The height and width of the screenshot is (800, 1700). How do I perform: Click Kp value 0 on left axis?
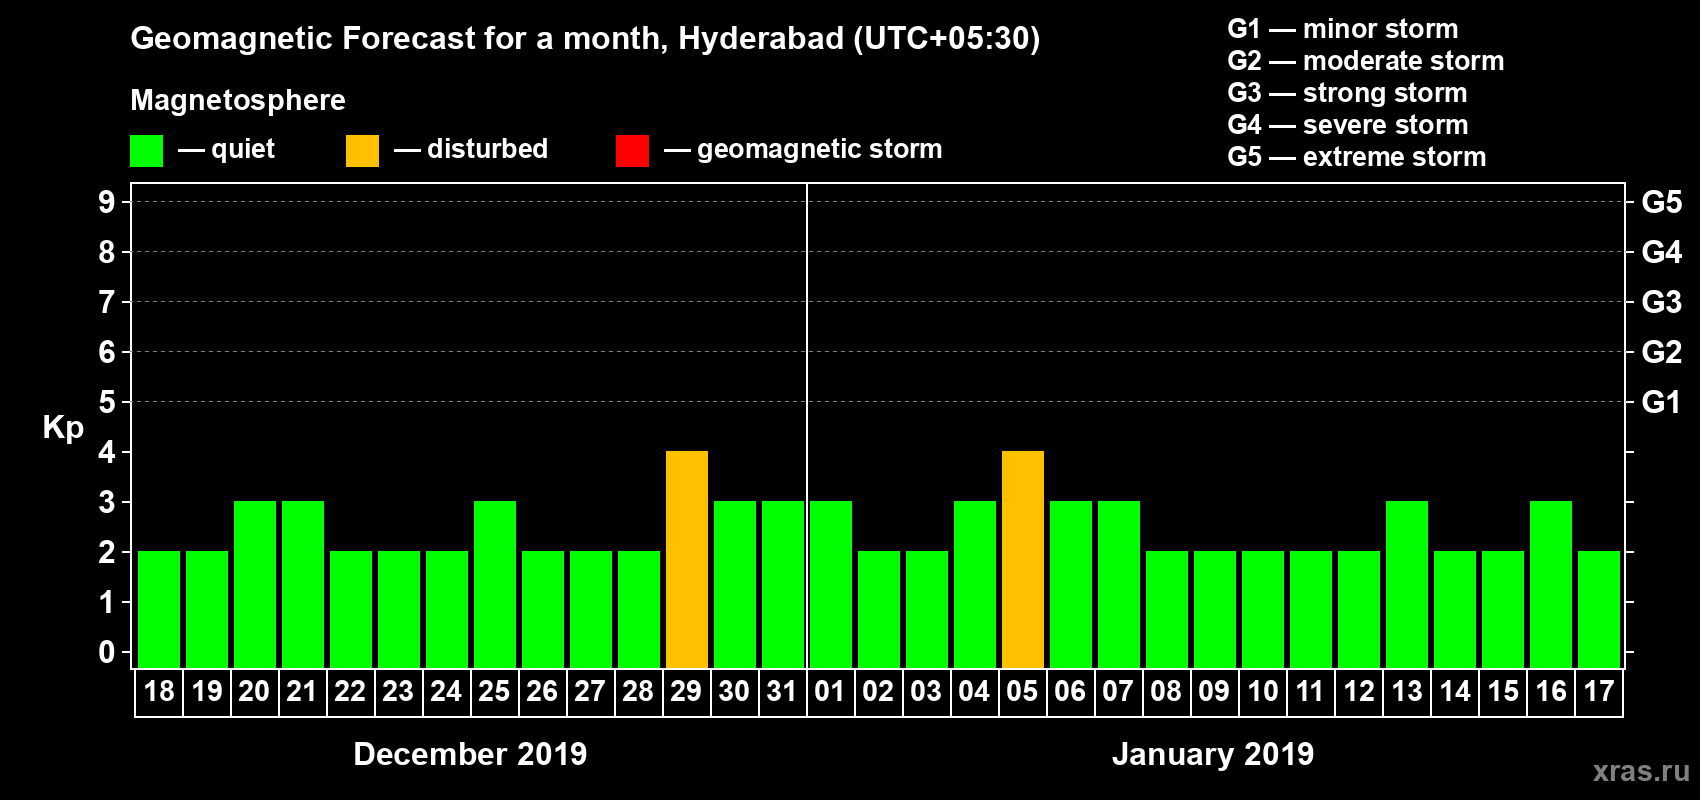click(x=107, y=652)
